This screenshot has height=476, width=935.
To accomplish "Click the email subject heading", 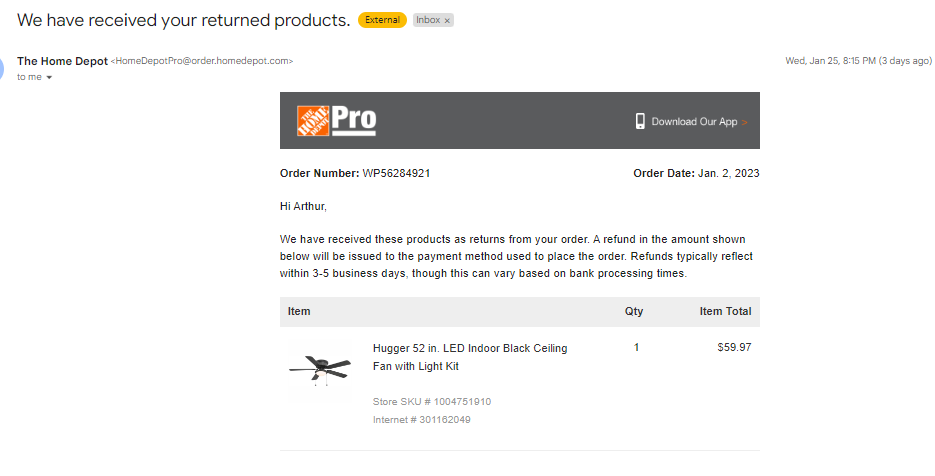I will 184,20.
